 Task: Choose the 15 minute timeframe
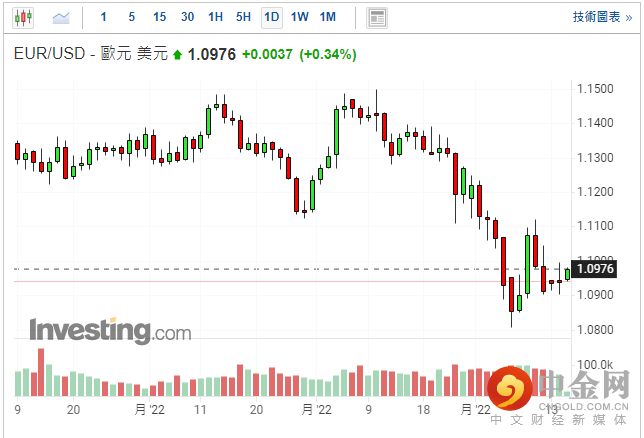coord(159,17)
